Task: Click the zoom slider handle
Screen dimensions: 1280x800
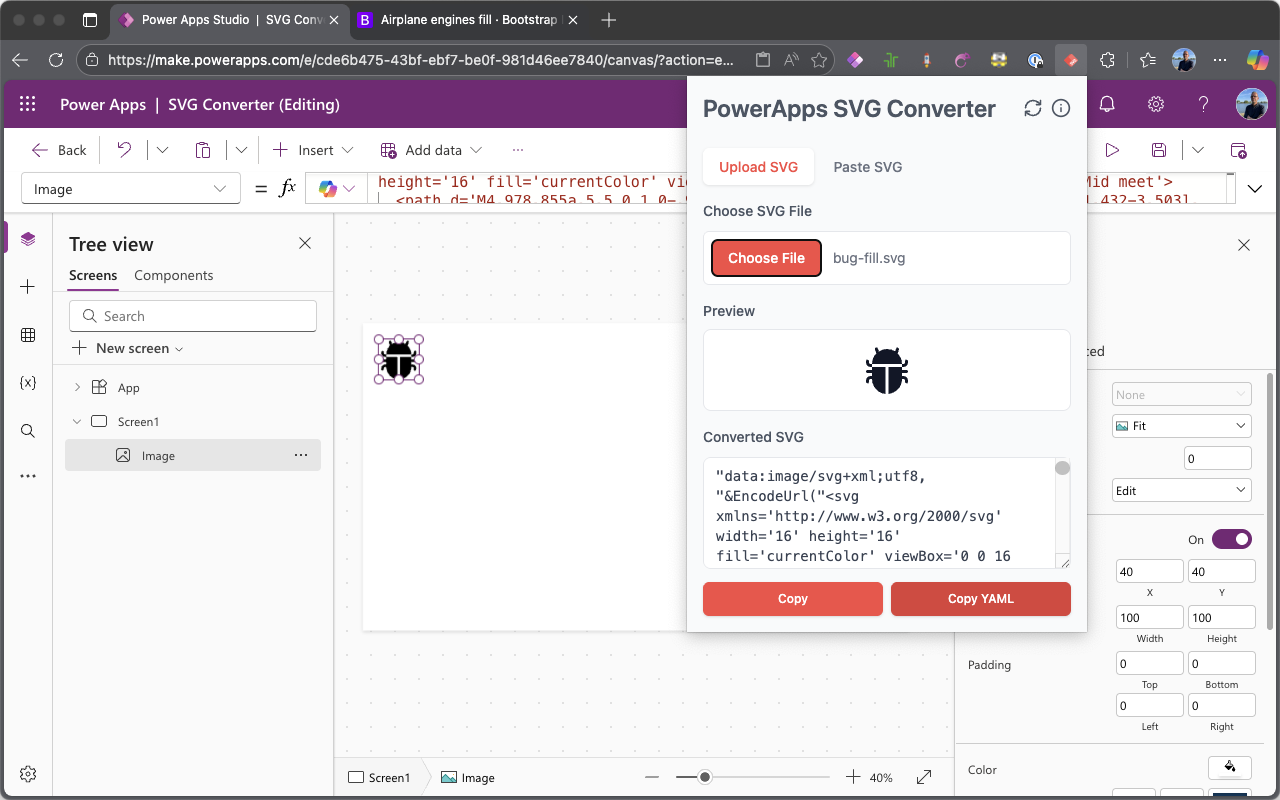Action: [x=705, y=777]
